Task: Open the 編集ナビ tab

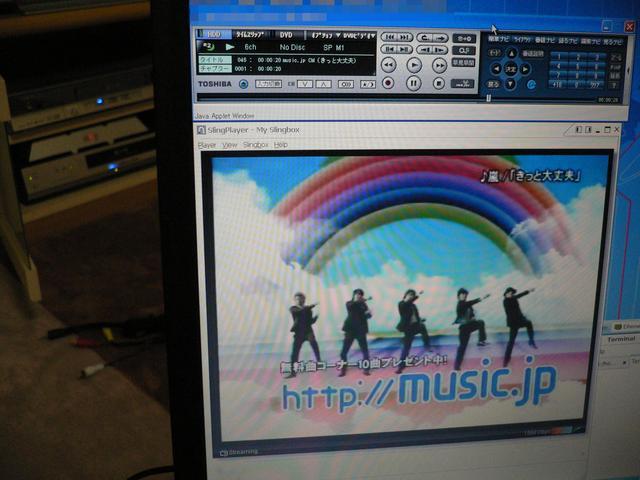Action: point(590,41)
